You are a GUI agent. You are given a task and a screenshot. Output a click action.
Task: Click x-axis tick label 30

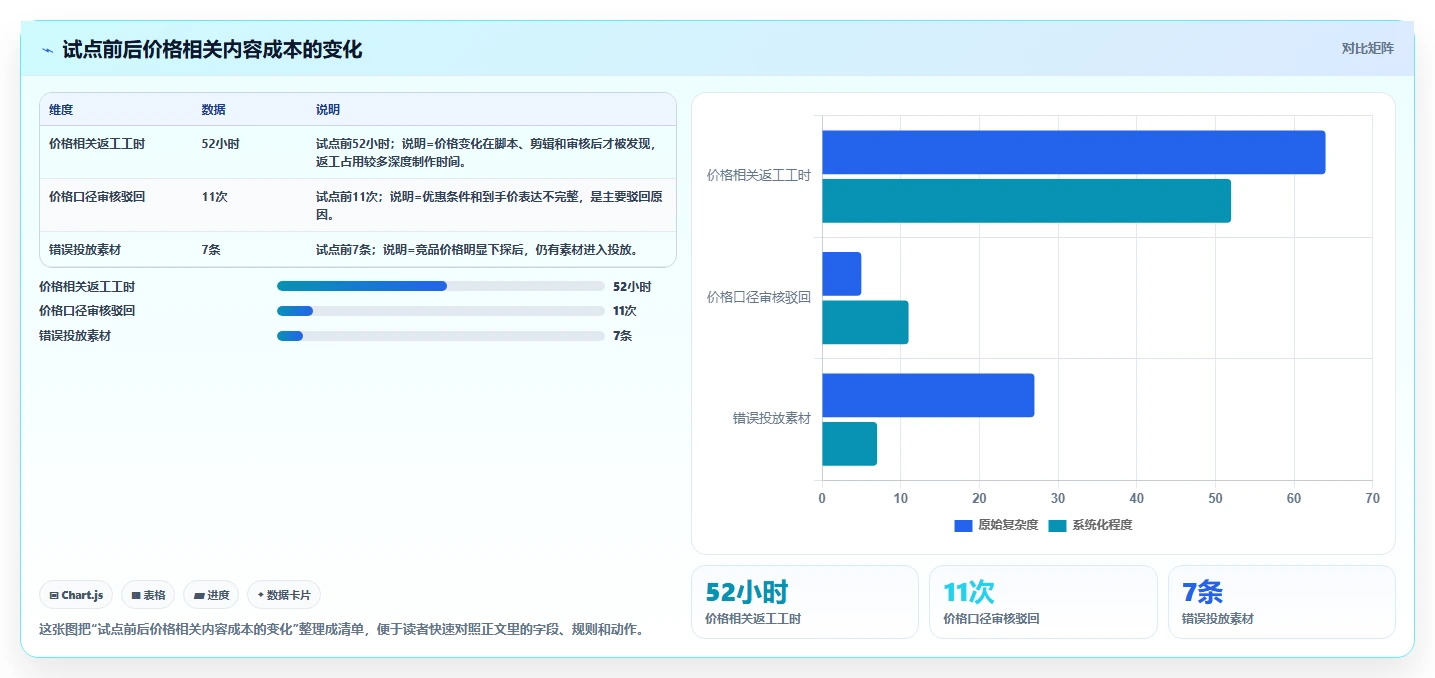point(1058,498)
